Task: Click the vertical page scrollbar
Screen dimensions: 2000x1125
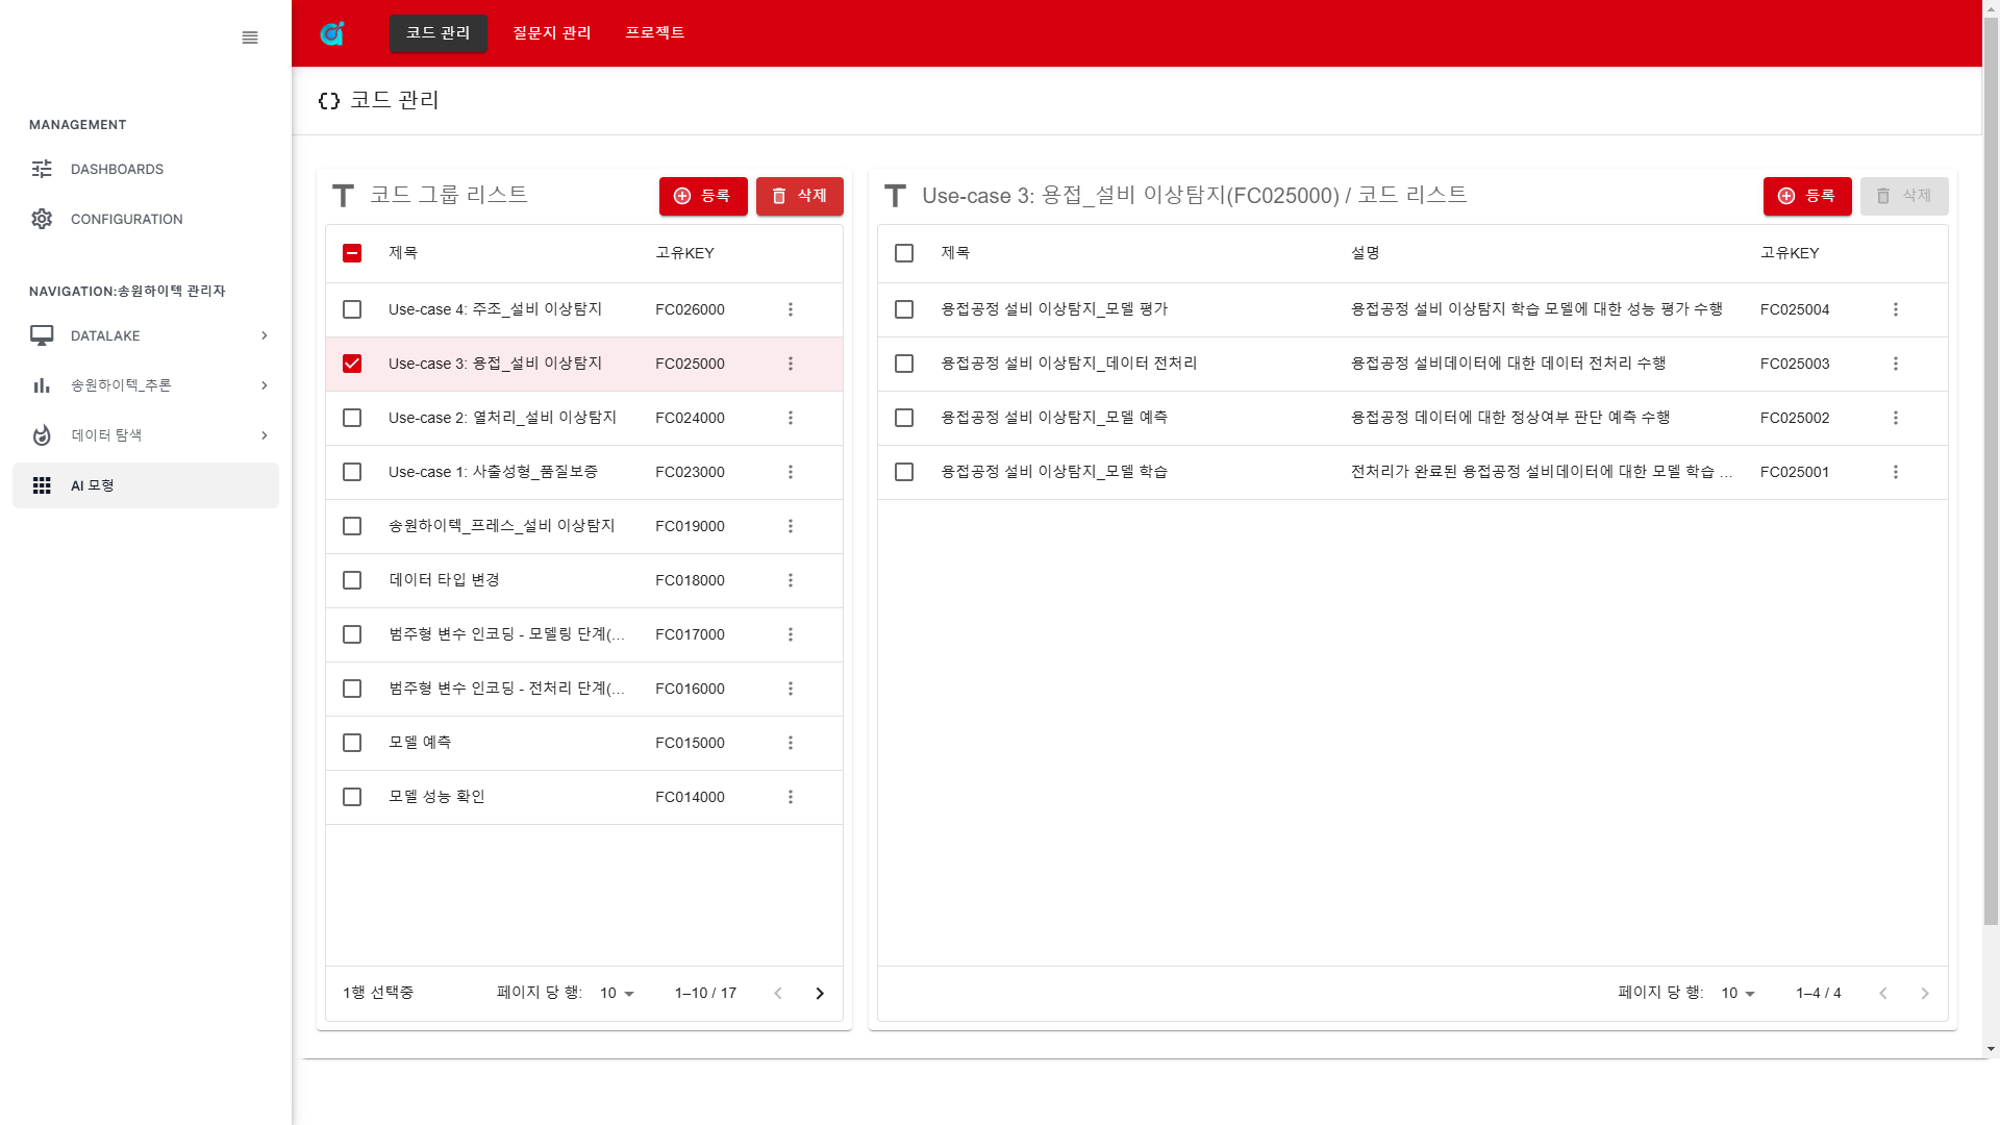Action: [x=1990, y=470]
